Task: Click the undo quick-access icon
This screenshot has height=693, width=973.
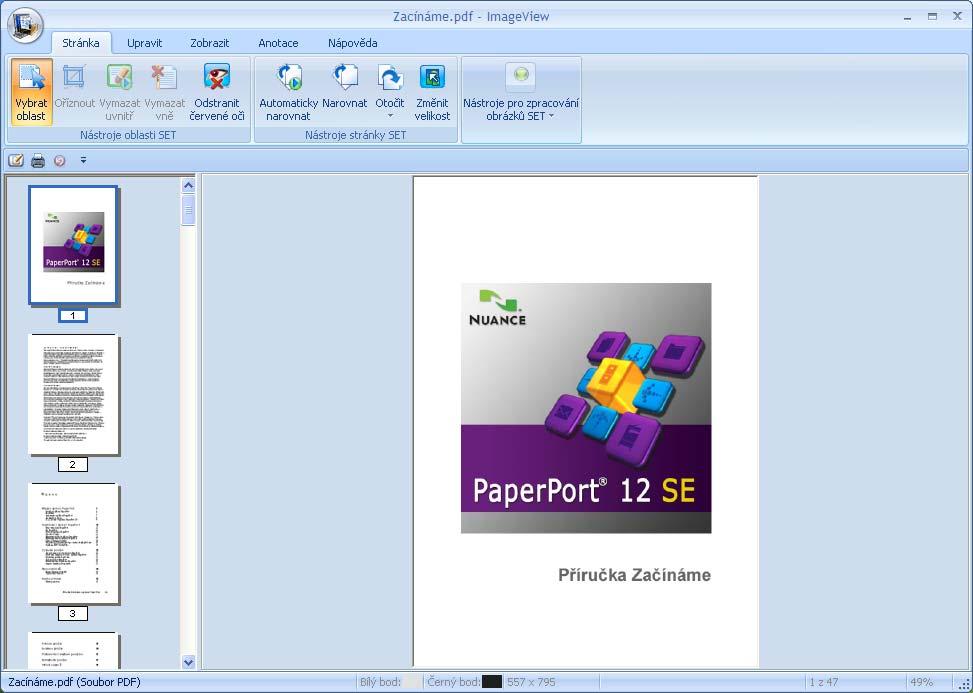Action: click(60, 161)
